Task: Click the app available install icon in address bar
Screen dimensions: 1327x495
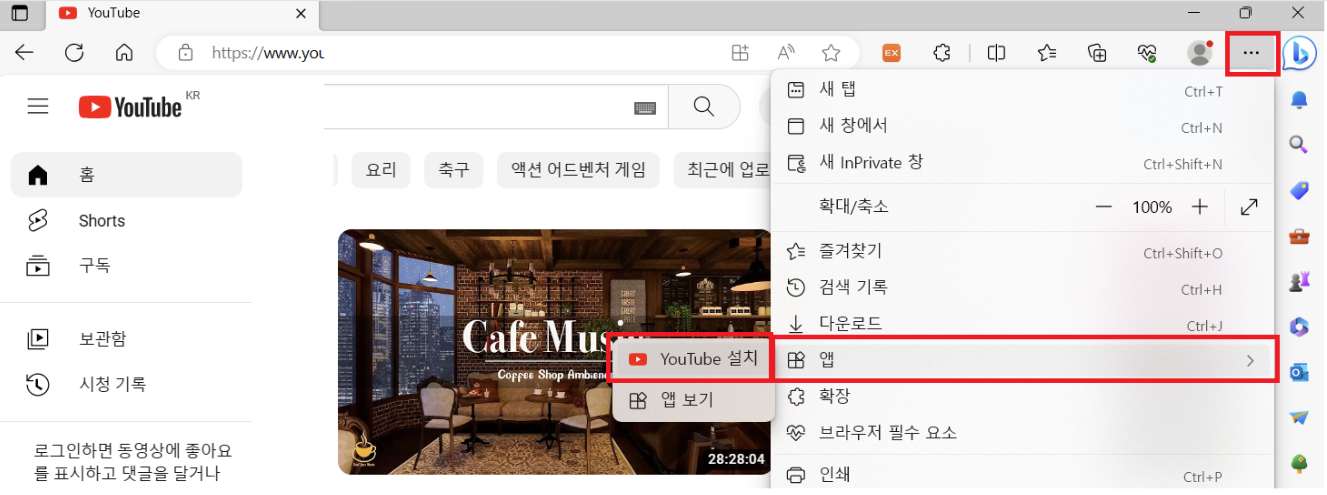Action: pos(739,53)
